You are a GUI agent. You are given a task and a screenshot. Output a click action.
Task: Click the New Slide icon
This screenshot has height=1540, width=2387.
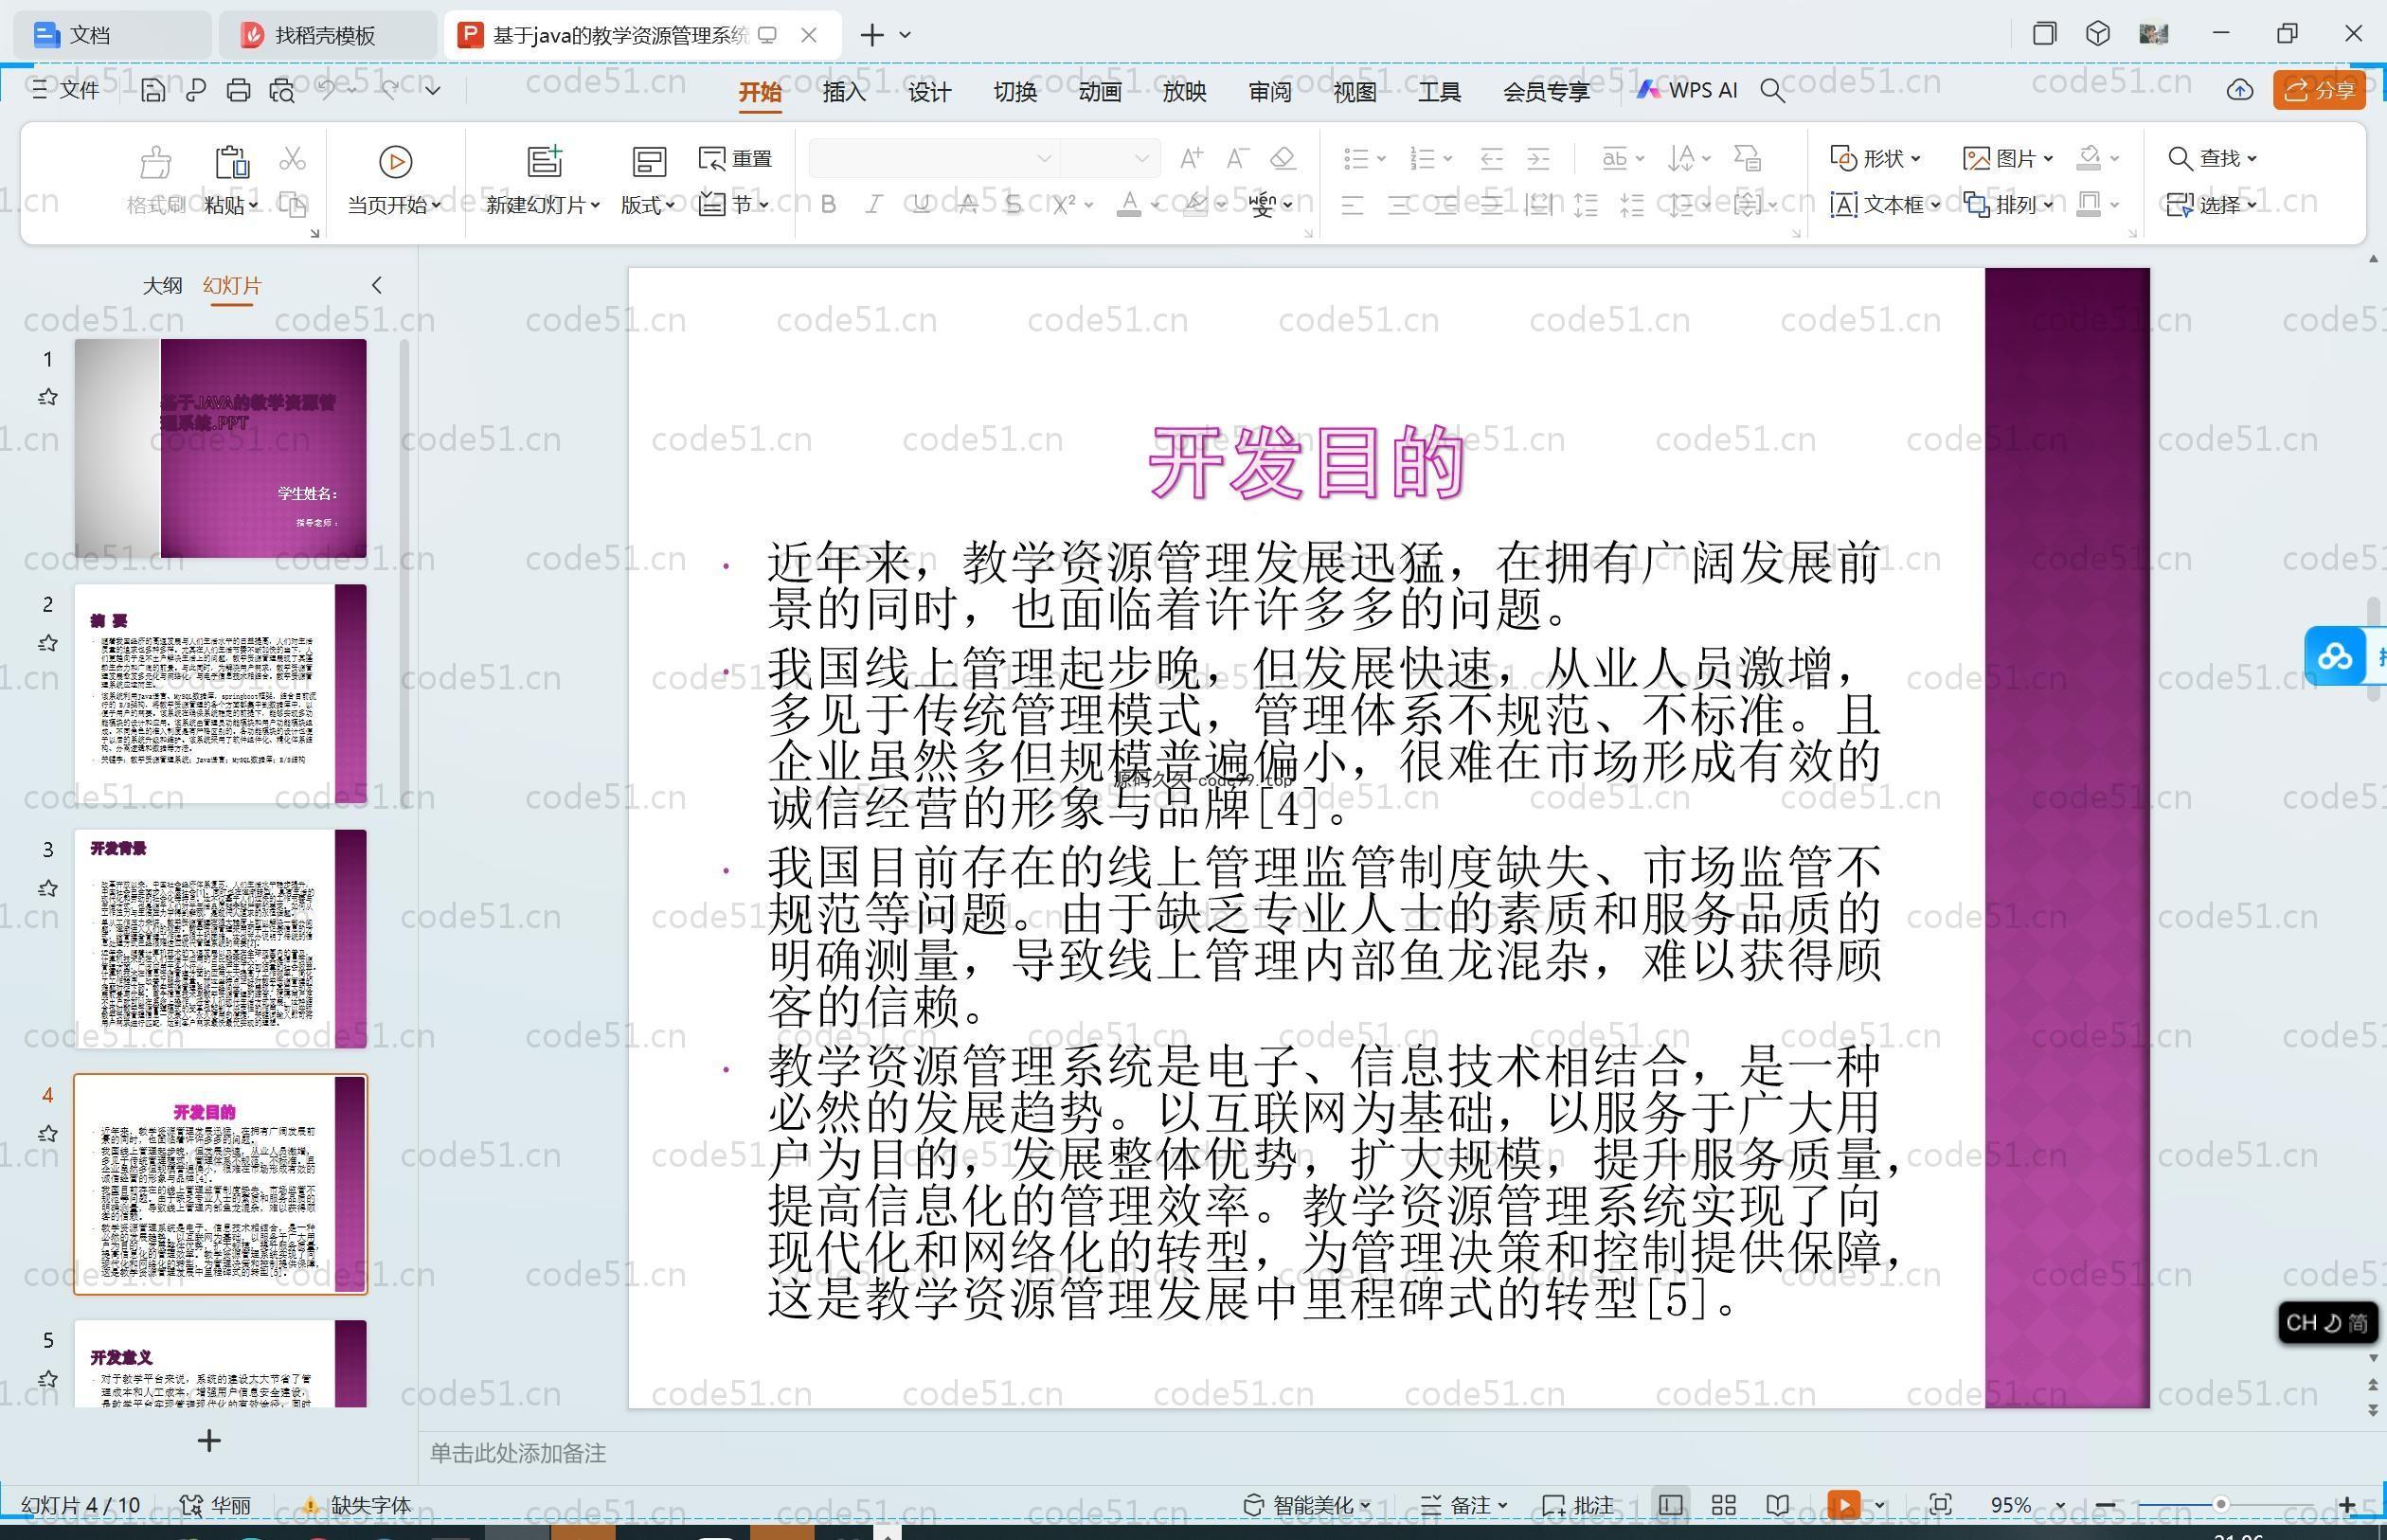[544, 162]
